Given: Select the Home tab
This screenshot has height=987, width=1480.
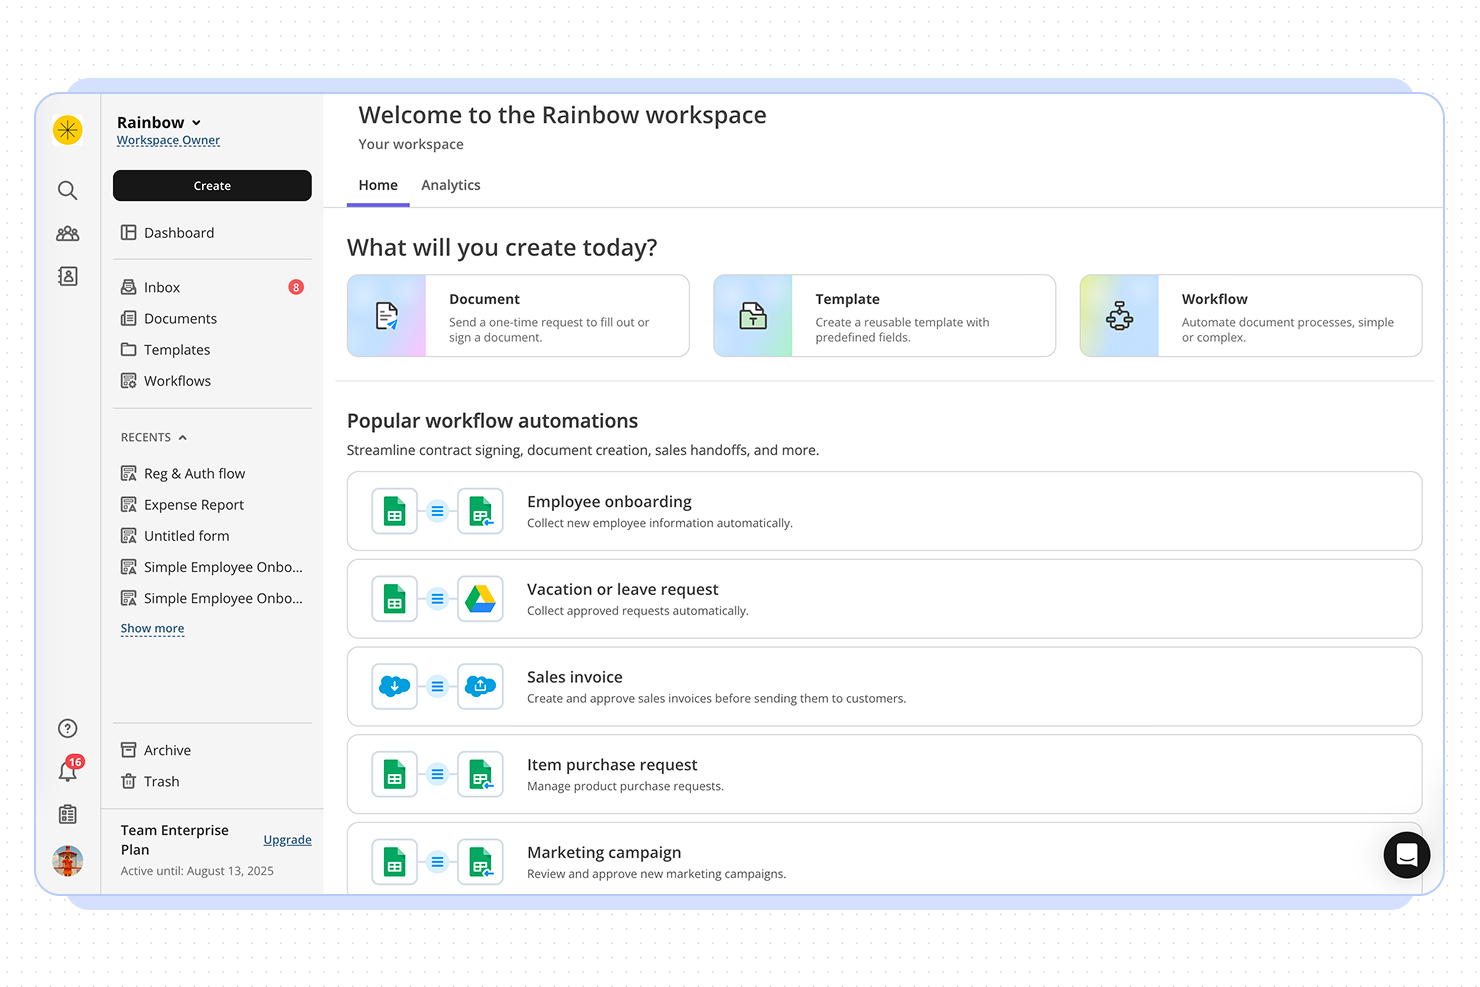Looking at the screenshot, I should coord(378,185).
